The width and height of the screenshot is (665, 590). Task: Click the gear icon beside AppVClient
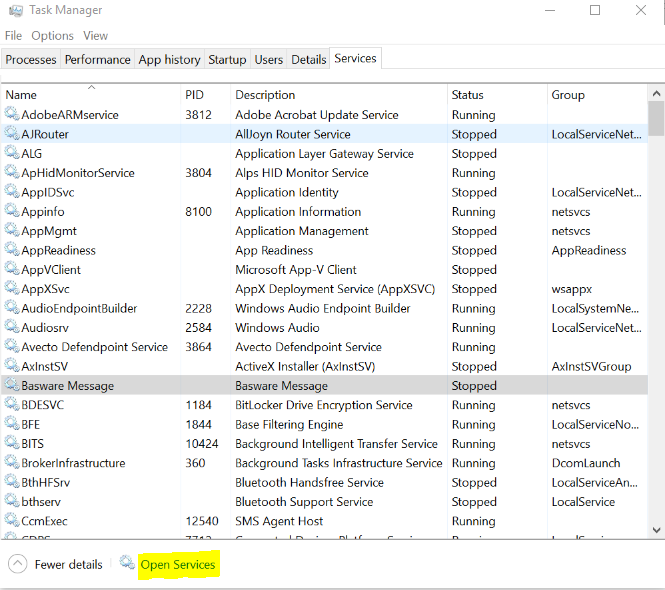pyautogui.click(x=12, y=268)
